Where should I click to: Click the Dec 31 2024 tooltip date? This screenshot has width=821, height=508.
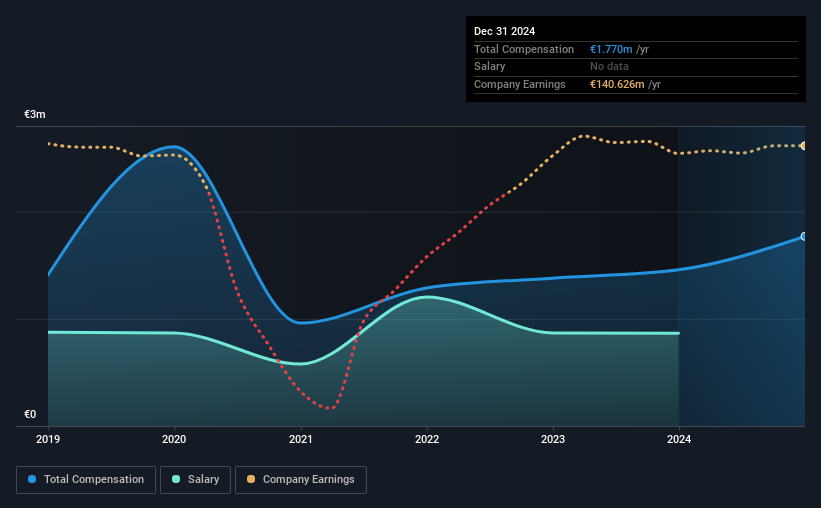(504, 31)
